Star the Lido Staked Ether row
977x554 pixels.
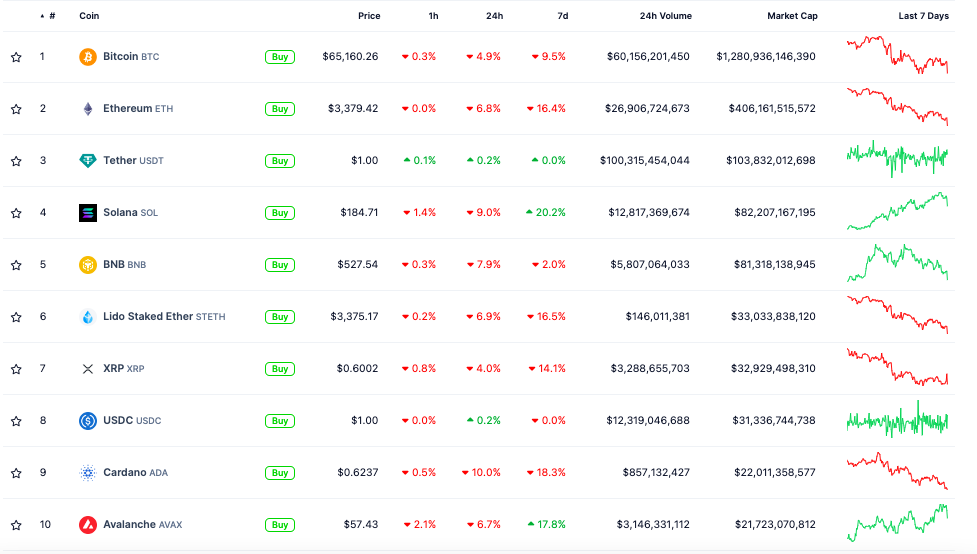point(16,317)
